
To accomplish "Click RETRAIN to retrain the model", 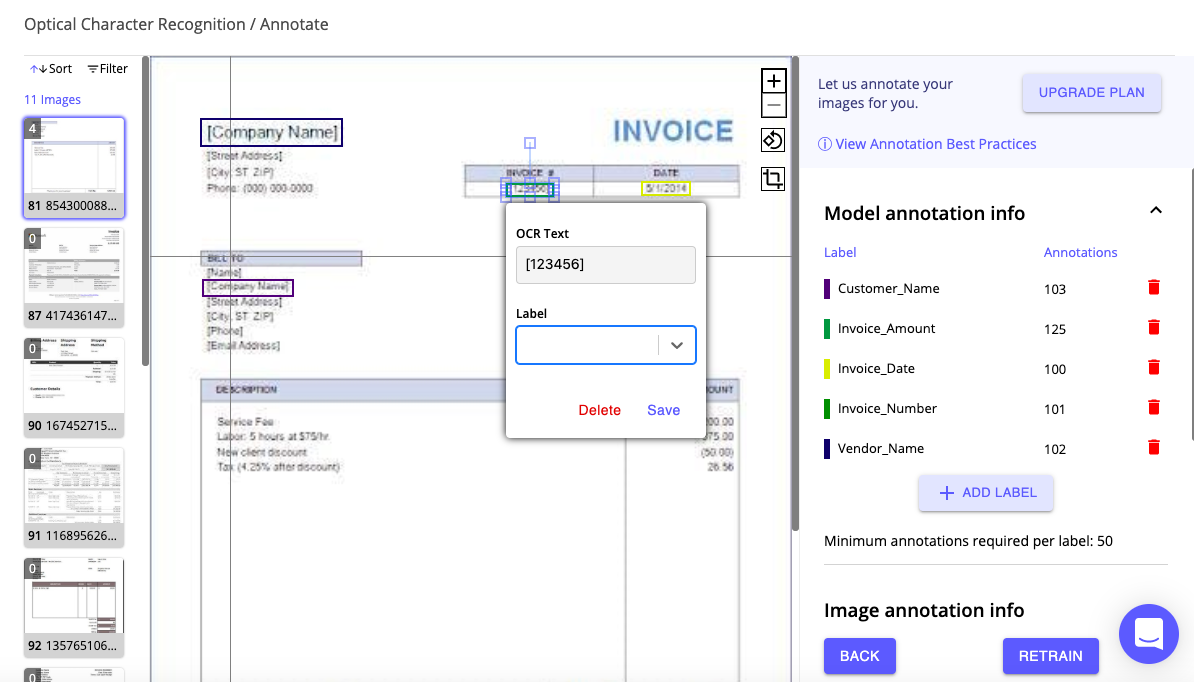I will 1051,656.
